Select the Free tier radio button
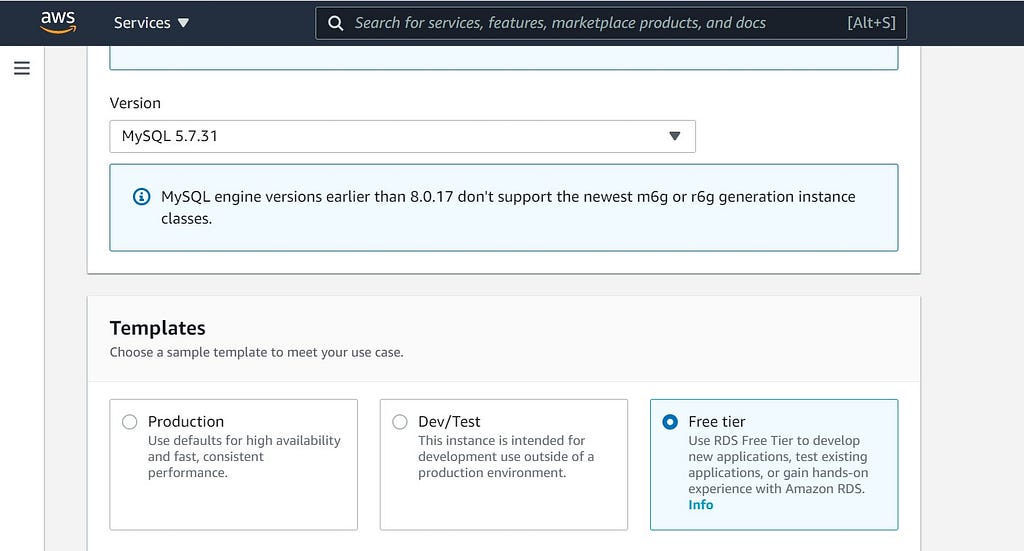The width and height of the screenshot is (1024, 551). (x=670, y=422)
